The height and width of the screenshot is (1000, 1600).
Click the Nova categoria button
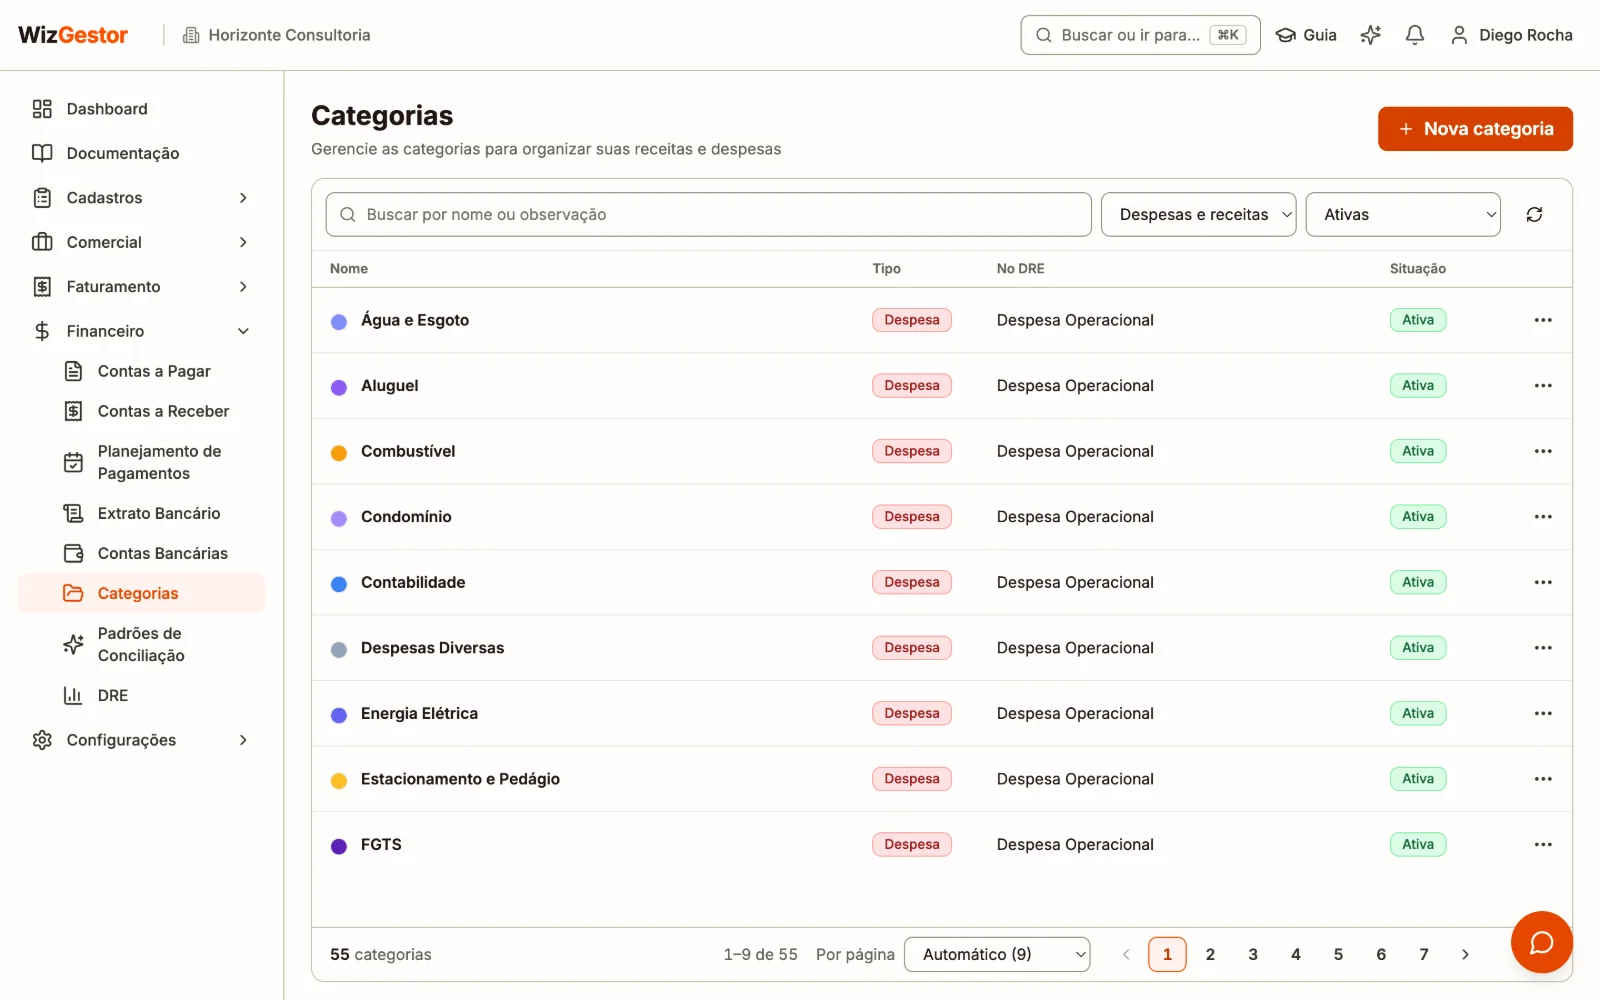click(1475, 129)
